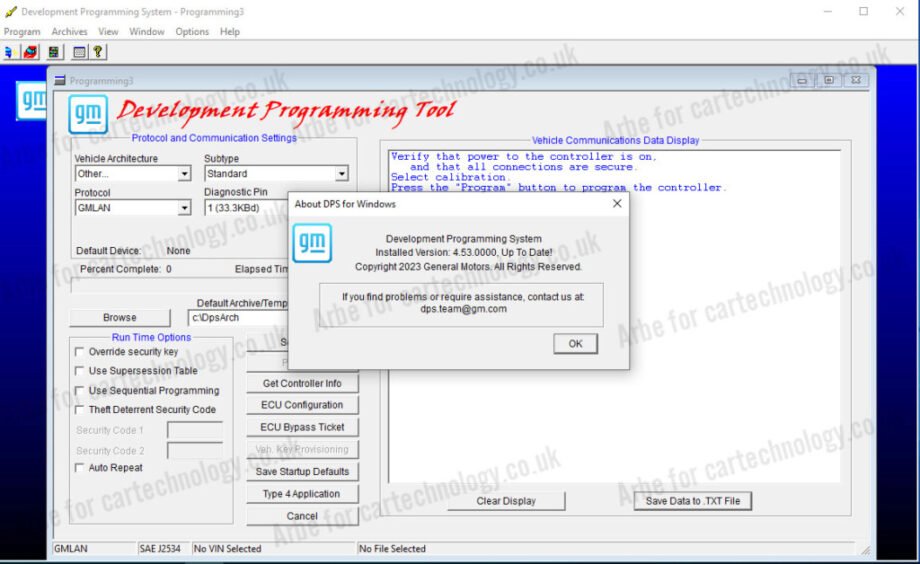Click the yellow question mark help icon
This screenshot has width=920, height=564.
point(98,52)
